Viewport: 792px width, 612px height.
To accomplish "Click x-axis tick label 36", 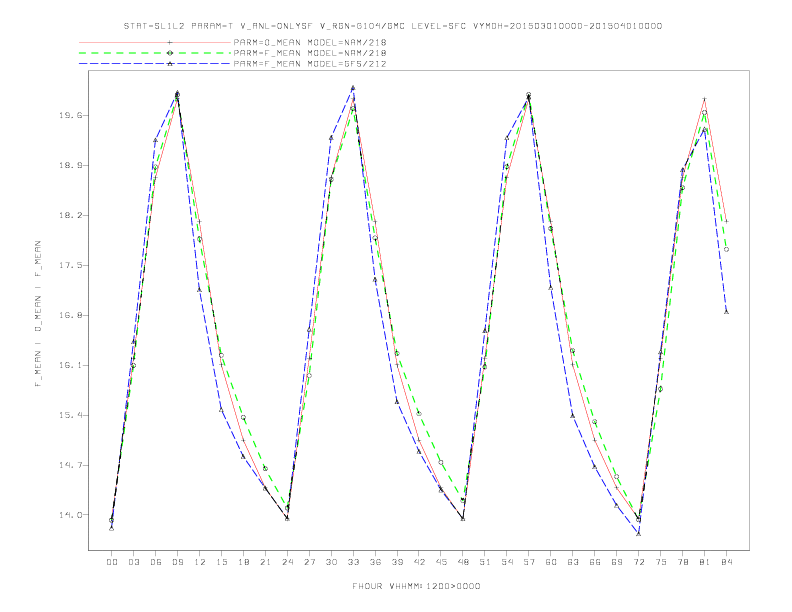I will point(375,562).
